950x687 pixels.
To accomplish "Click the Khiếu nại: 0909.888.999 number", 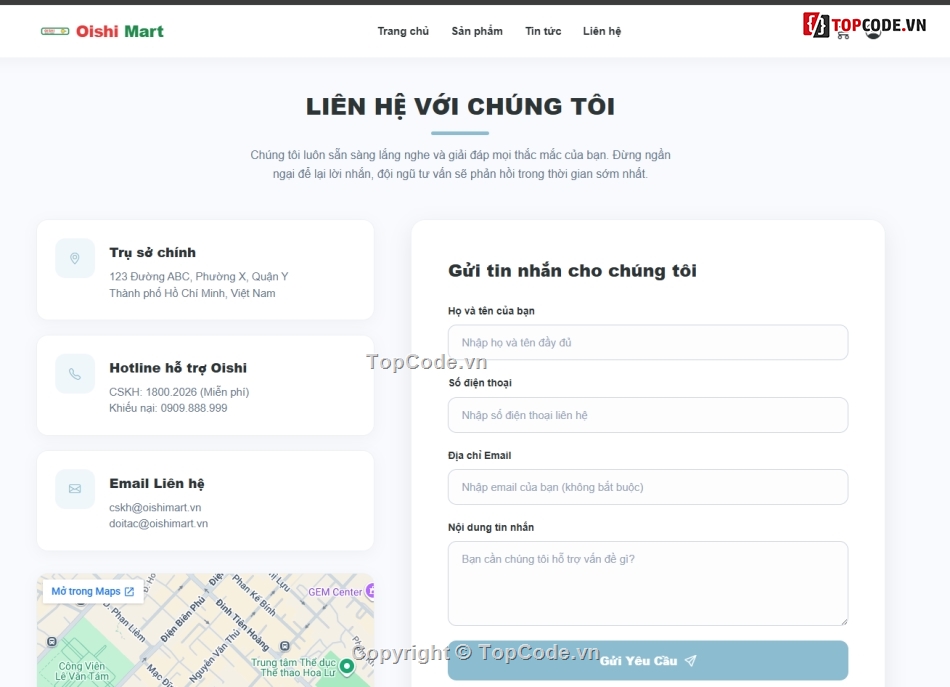I will click(x=168, y=408).
